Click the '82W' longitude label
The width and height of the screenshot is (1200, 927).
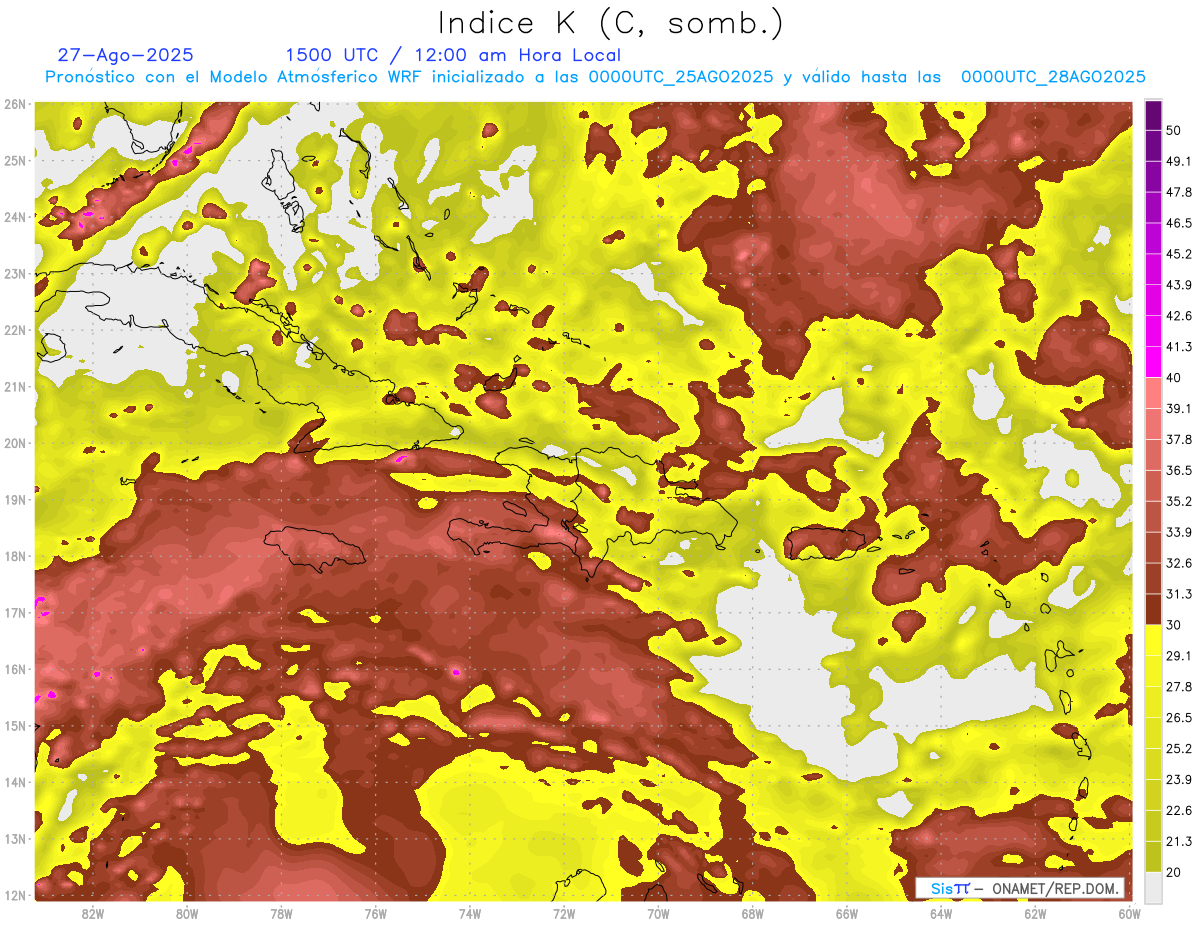[93, 913]
